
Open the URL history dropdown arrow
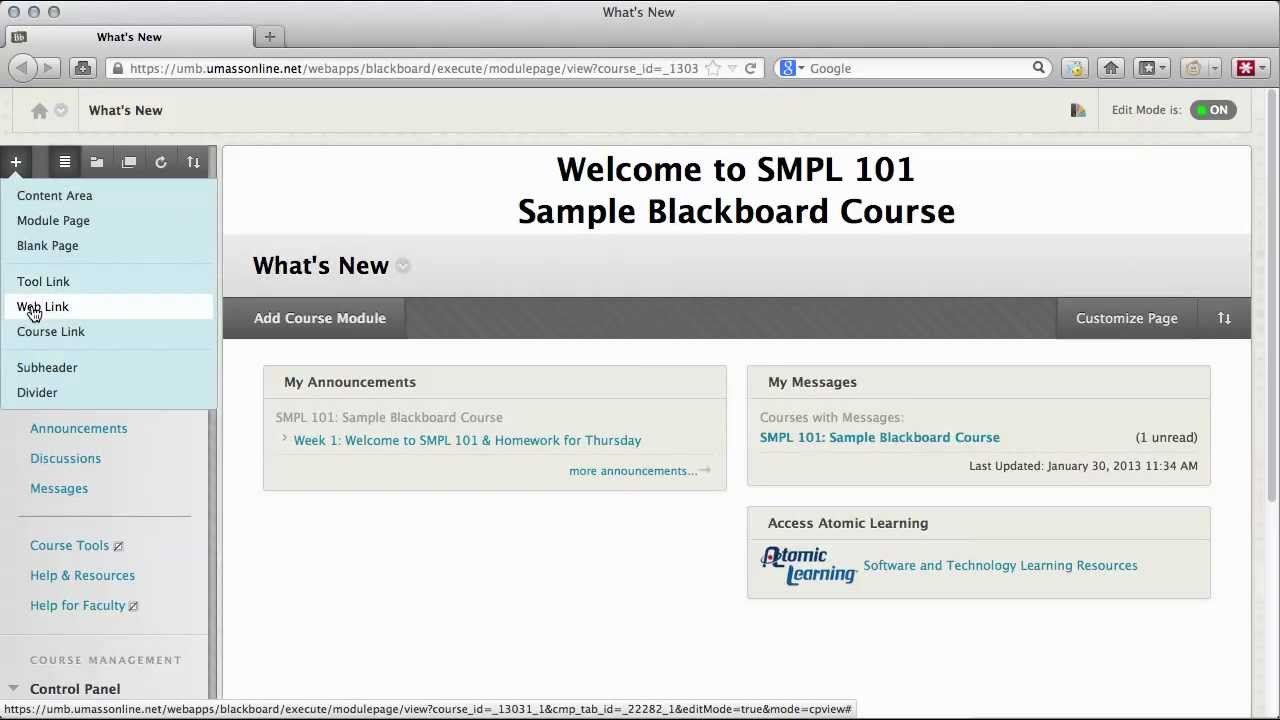pyautogui.click(x=733, y=68)
